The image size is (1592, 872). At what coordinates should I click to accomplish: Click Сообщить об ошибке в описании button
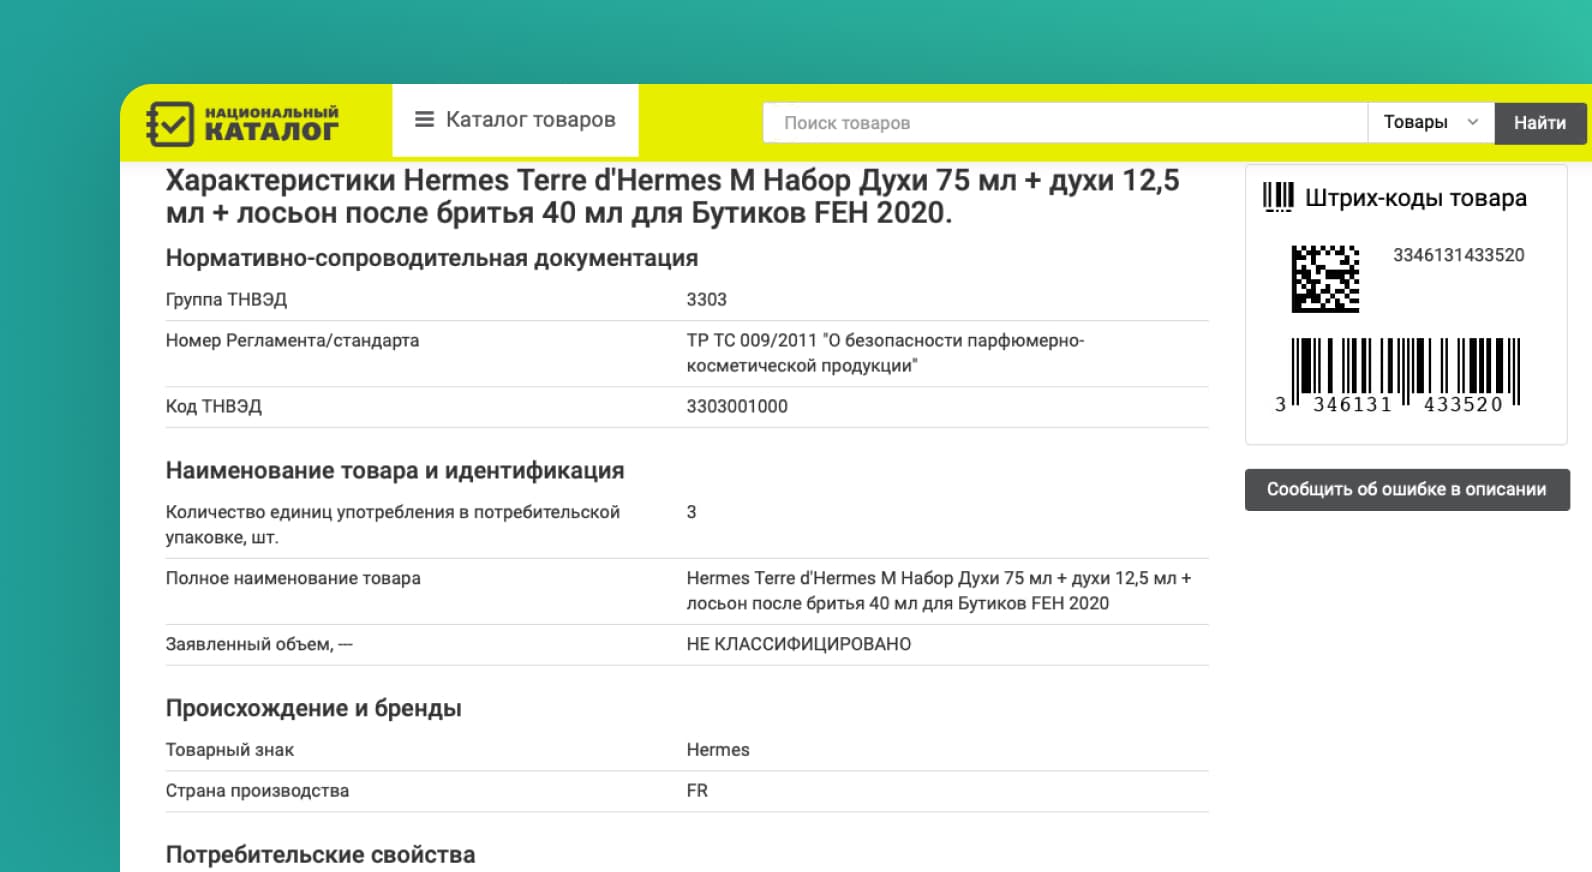[x=1407, y=489]
